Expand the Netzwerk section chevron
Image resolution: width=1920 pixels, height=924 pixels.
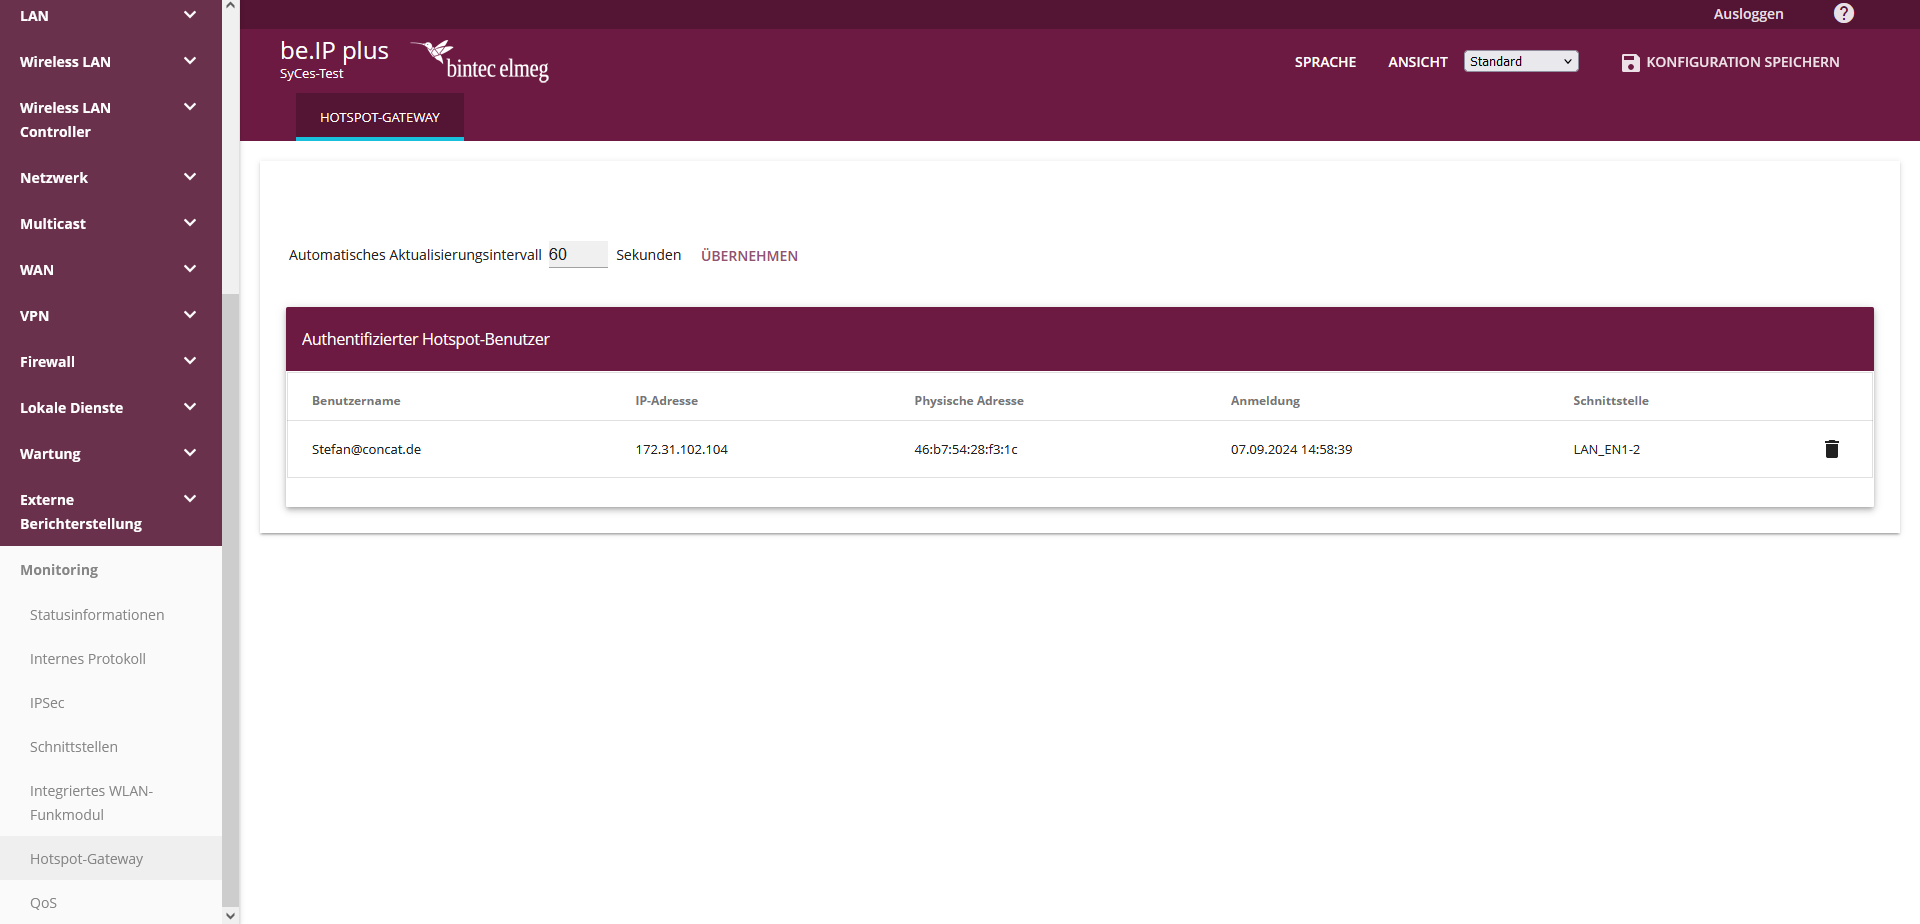[190, 177]
